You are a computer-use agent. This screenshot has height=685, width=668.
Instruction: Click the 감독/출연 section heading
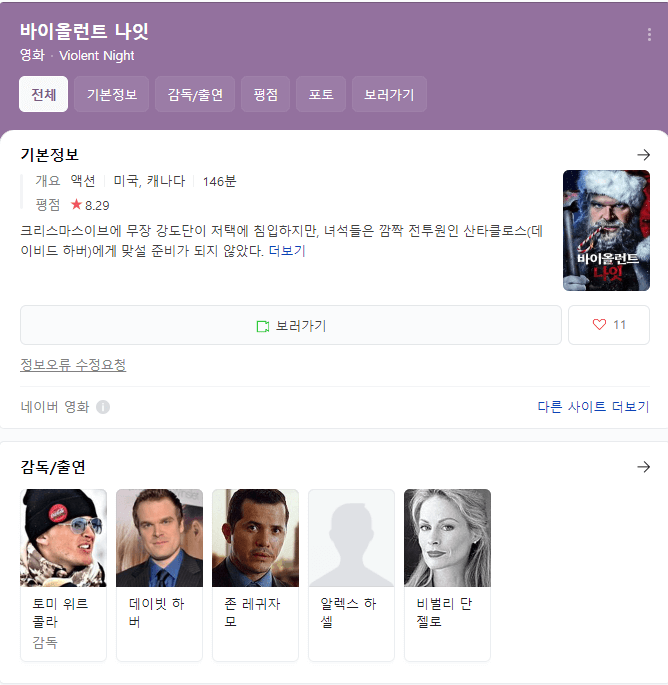coord(53,467)
